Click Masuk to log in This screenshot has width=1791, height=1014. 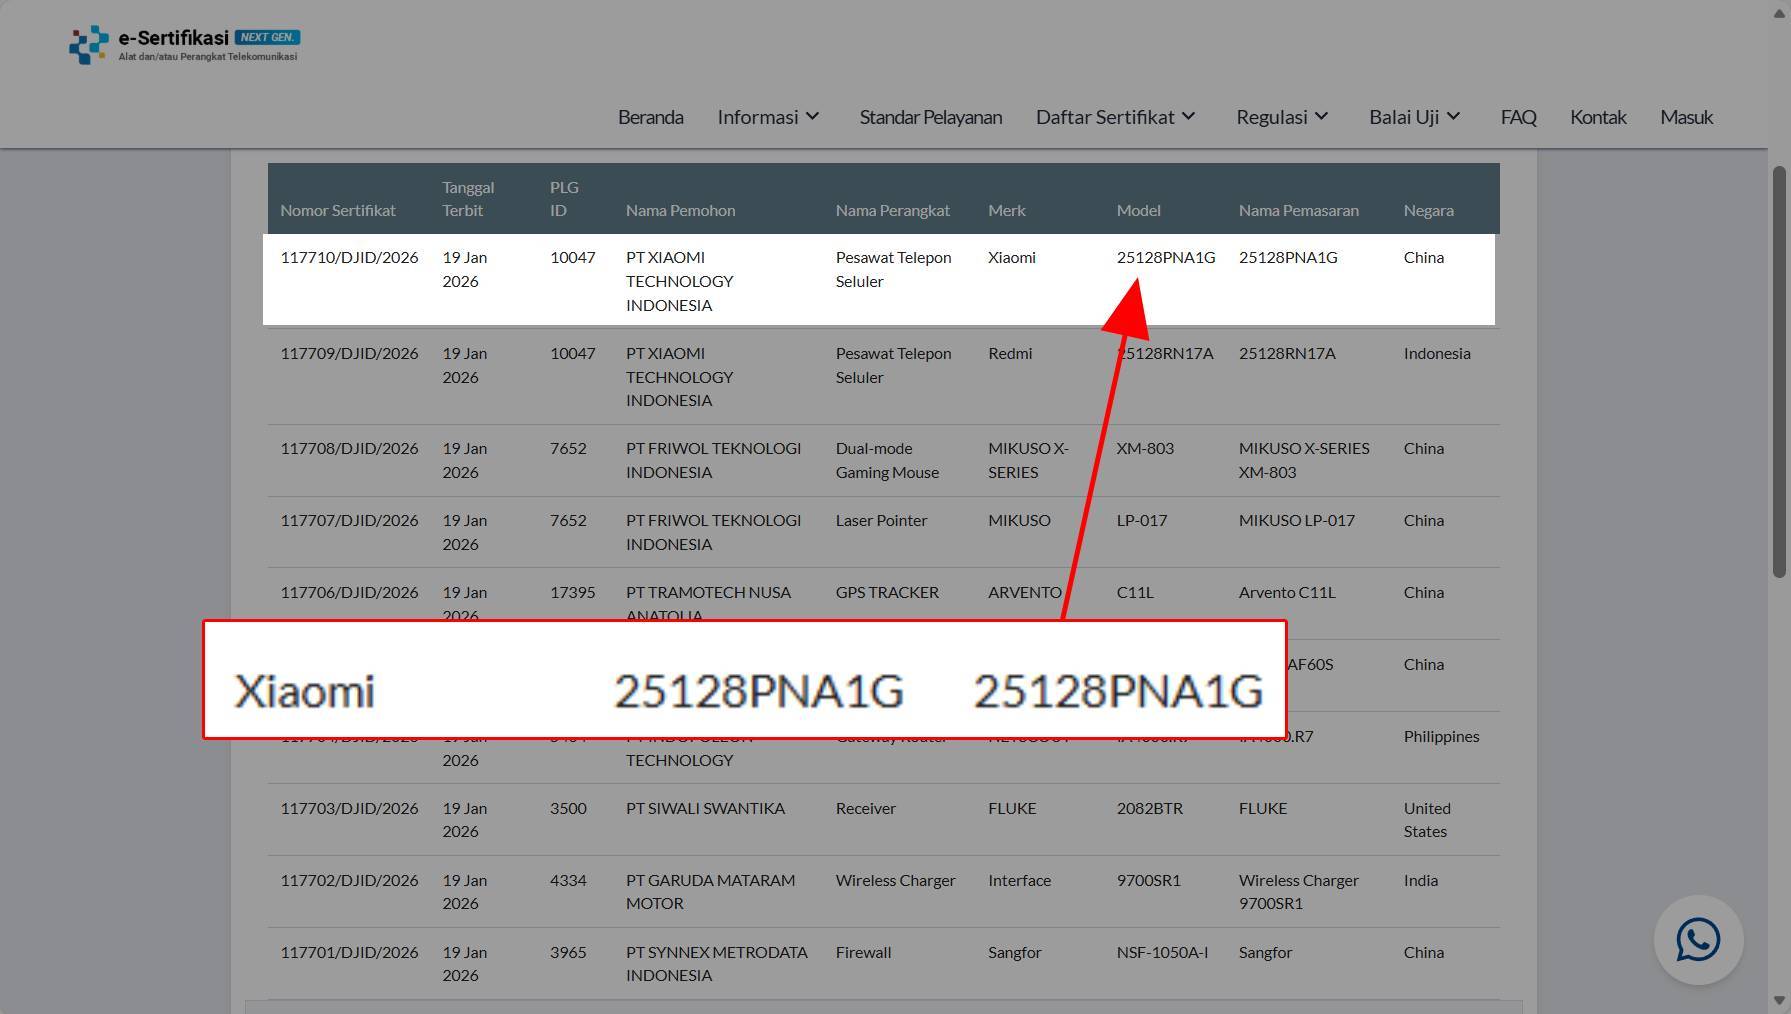pyautogui.click(x=1686, y=117)
